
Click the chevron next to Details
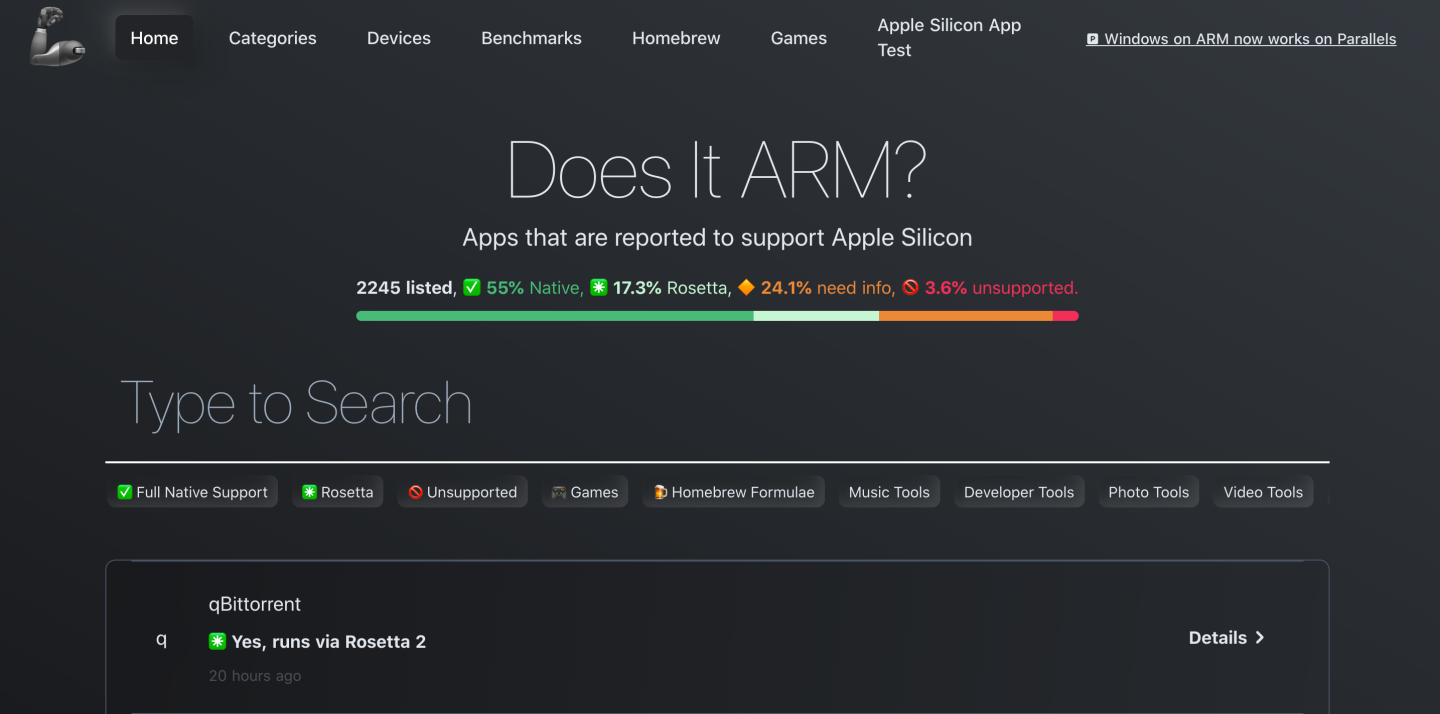[x=1260, y=638]
